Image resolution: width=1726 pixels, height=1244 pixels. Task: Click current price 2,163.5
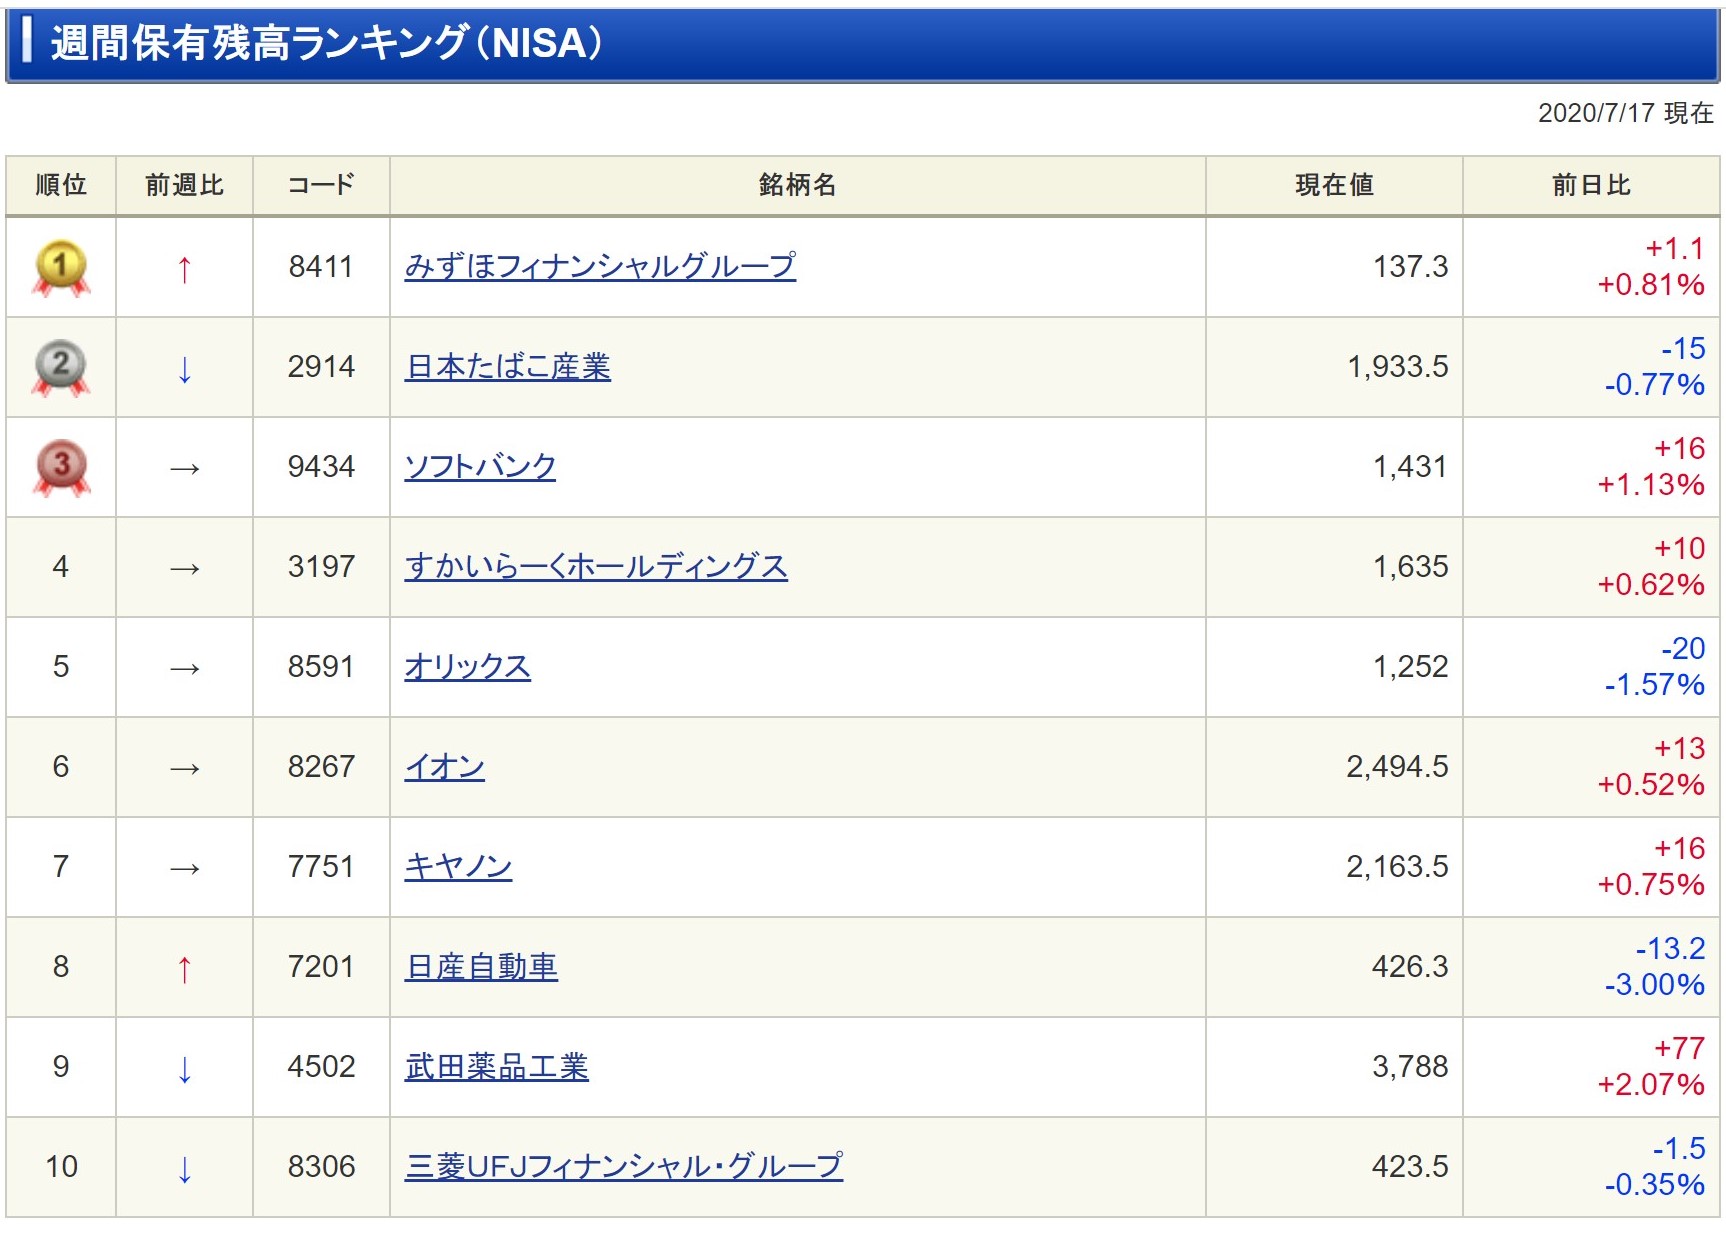[1397, 867]
